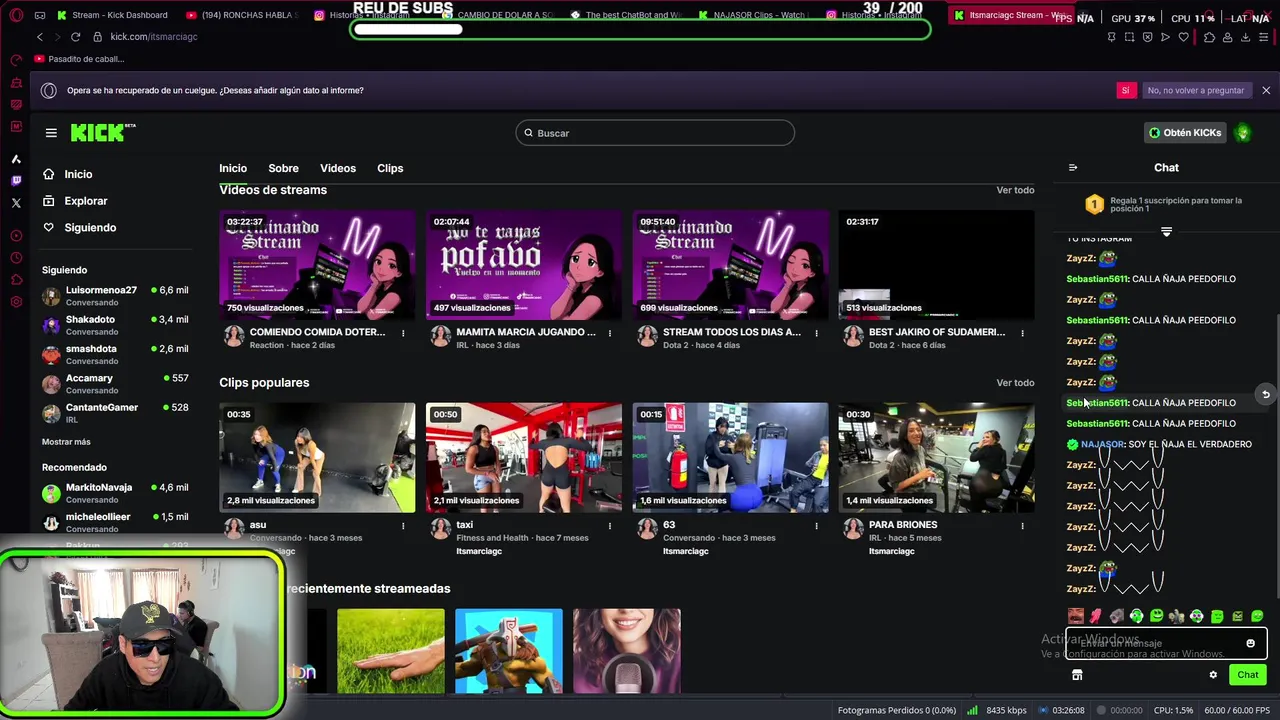This screenshot has height=720, width=1280.
Task: Open the 03:22:37 stream video thumbnail
Action: tap(317, 265)
